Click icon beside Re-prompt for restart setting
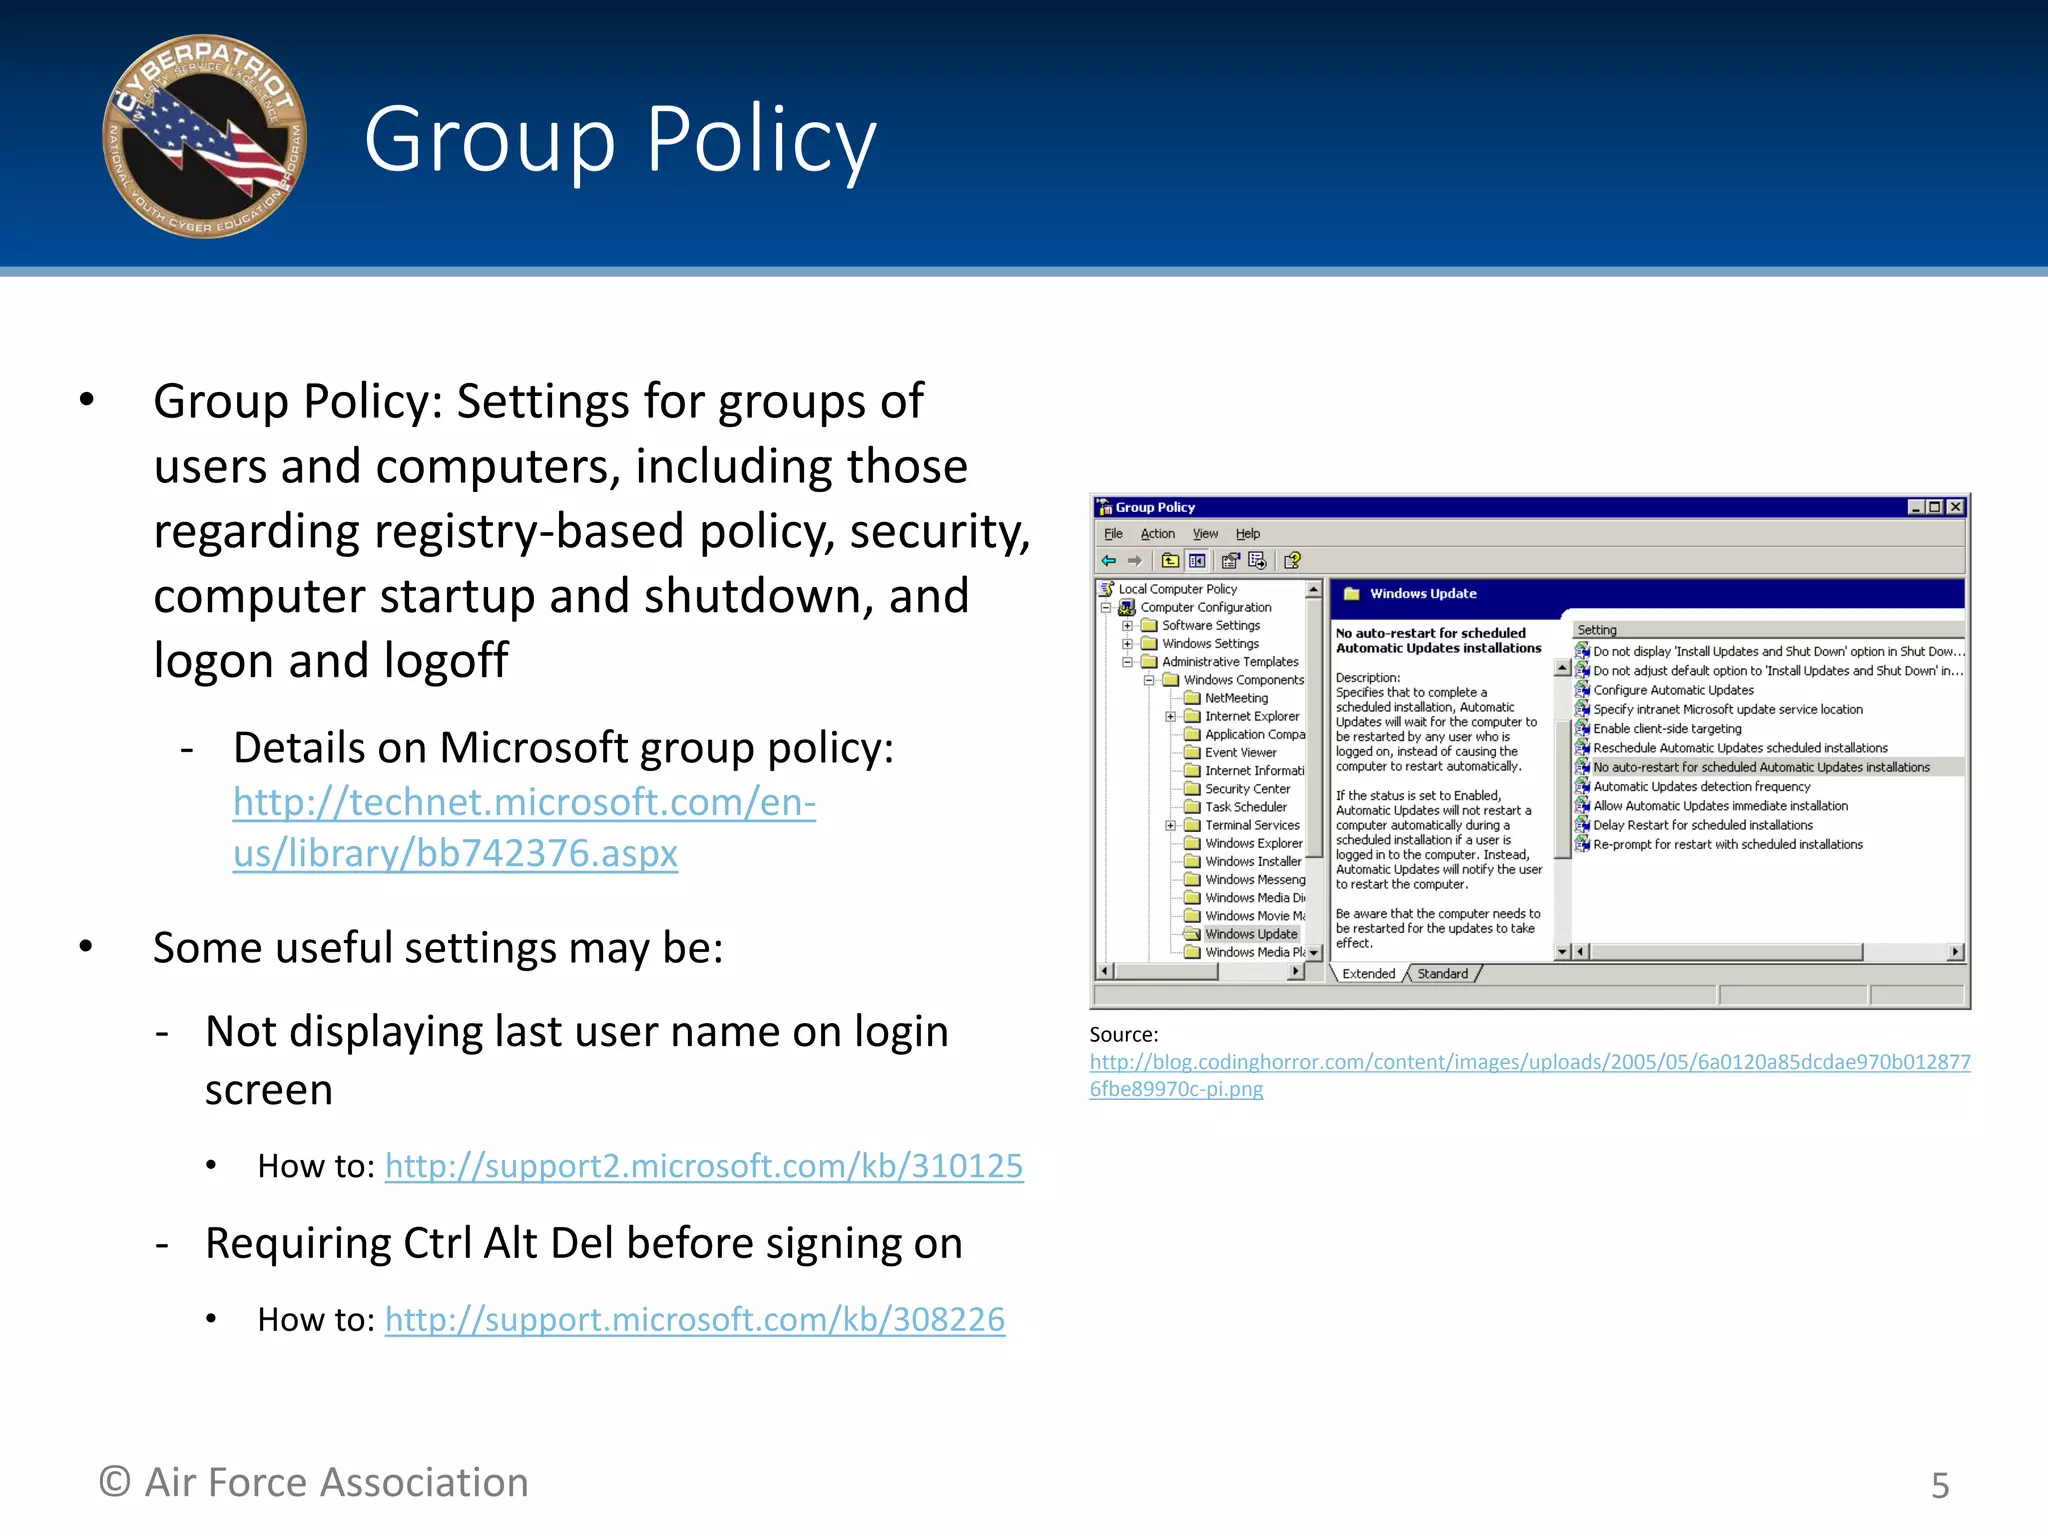Image resolution: width=2048 pixels, height=1536 pixels. pyautogui.click(x=1582, y=845)
